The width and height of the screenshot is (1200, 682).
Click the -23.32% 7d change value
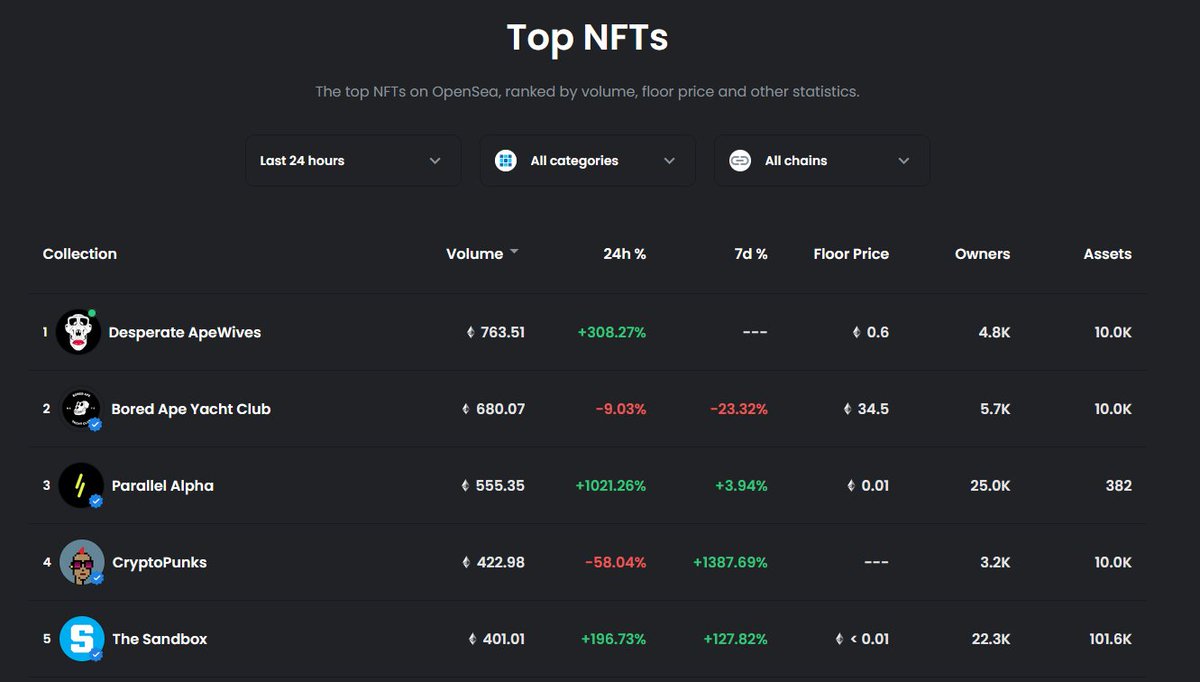tap(739, 409)
